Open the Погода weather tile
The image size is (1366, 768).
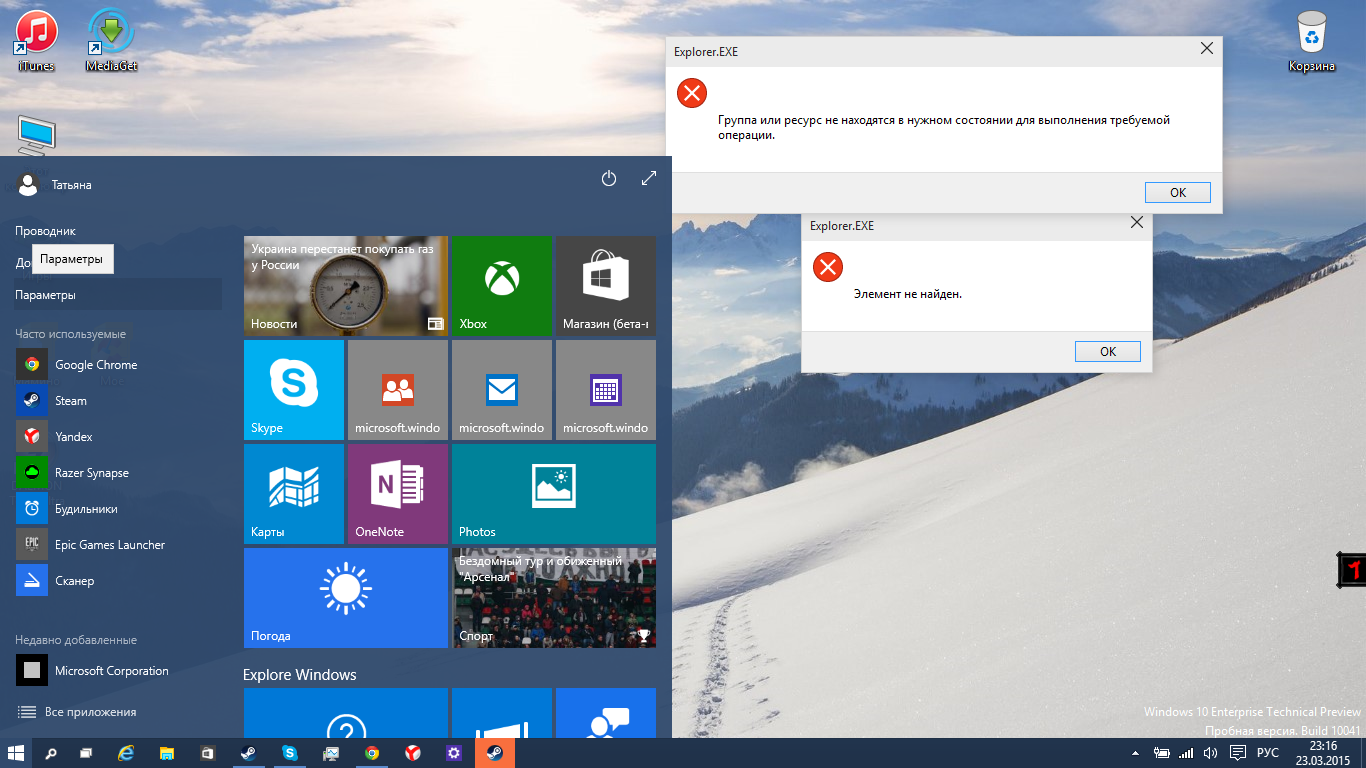click(346, 598)
